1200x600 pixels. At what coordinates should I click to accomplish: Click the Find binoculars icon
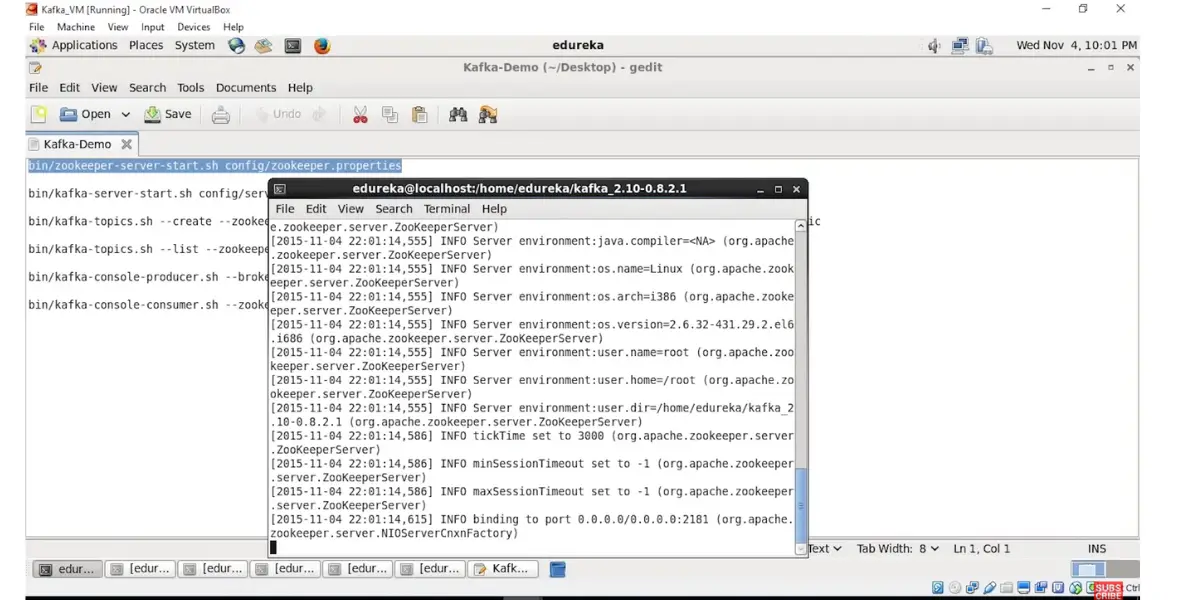pos(458,115)
